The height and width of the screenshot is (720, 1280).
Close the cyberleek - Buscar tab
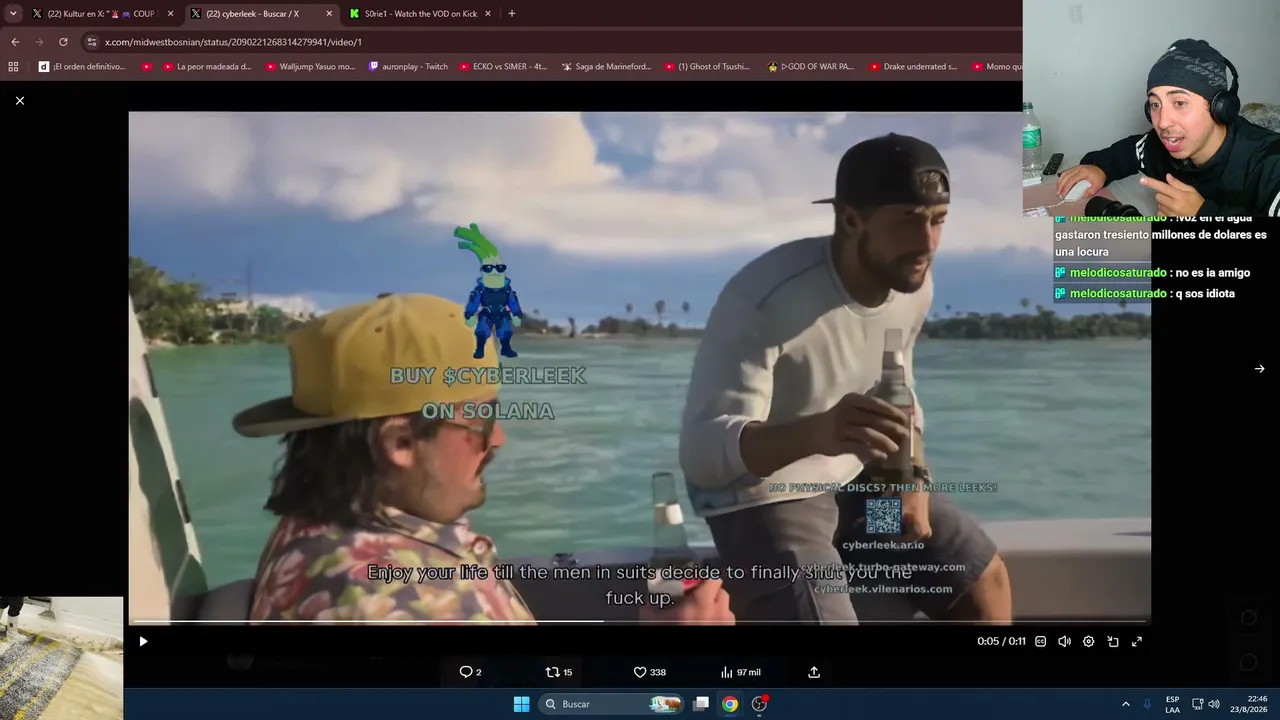[329, 14]
